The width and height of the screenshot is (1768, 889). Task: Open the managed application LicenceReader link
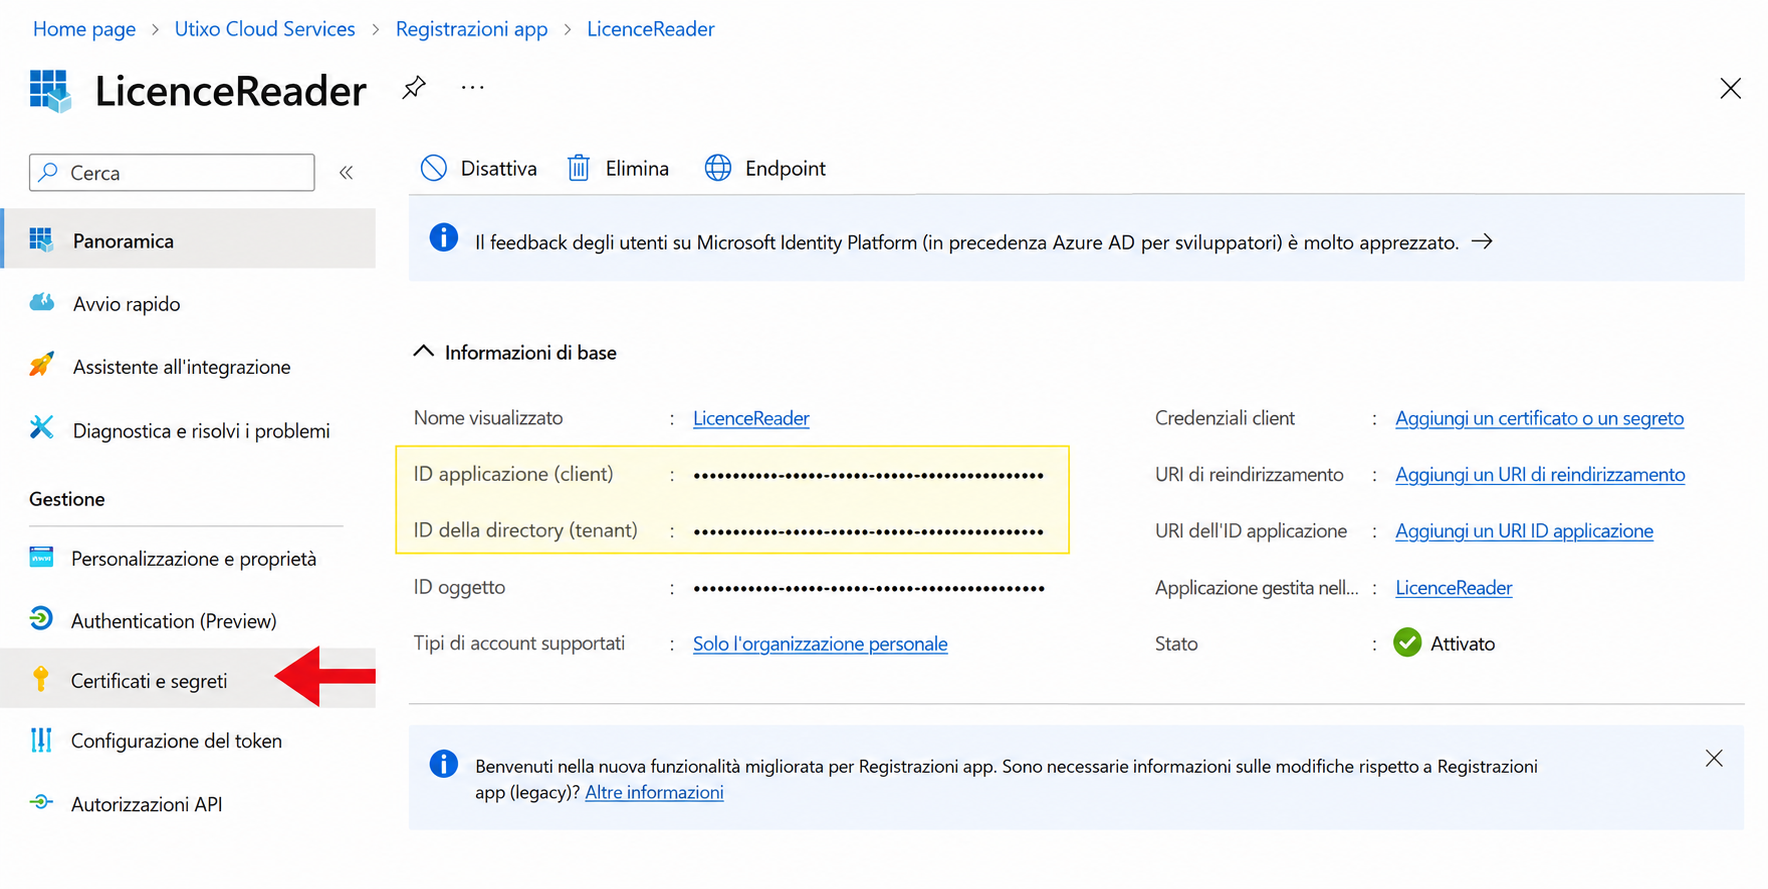pyautogui.click(x=1454, y=588)
